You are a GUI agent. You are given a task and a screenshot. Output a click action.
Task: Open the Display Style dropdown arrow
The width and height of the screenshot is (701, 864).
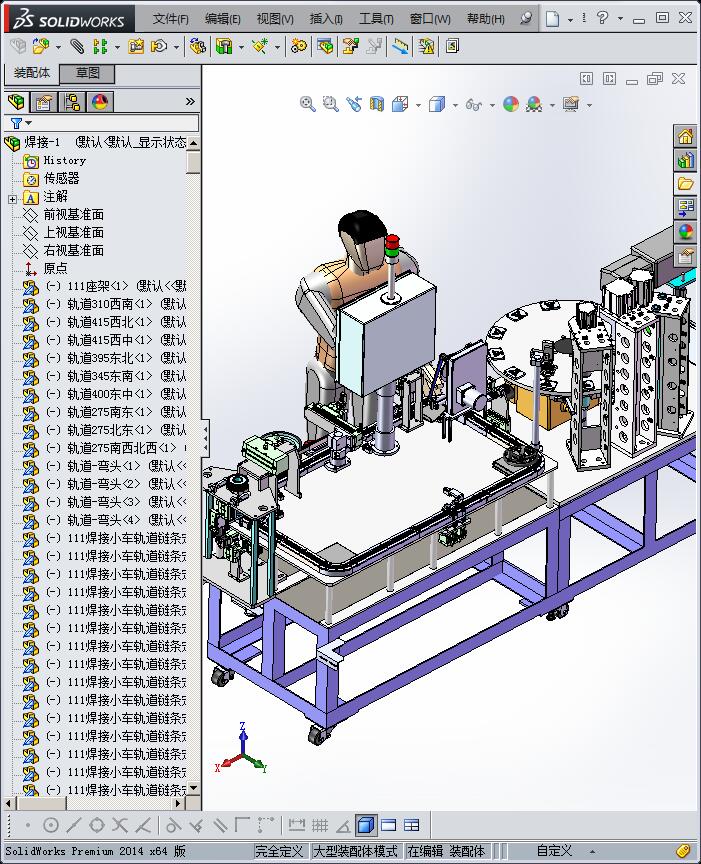click(x=455, y=105)
